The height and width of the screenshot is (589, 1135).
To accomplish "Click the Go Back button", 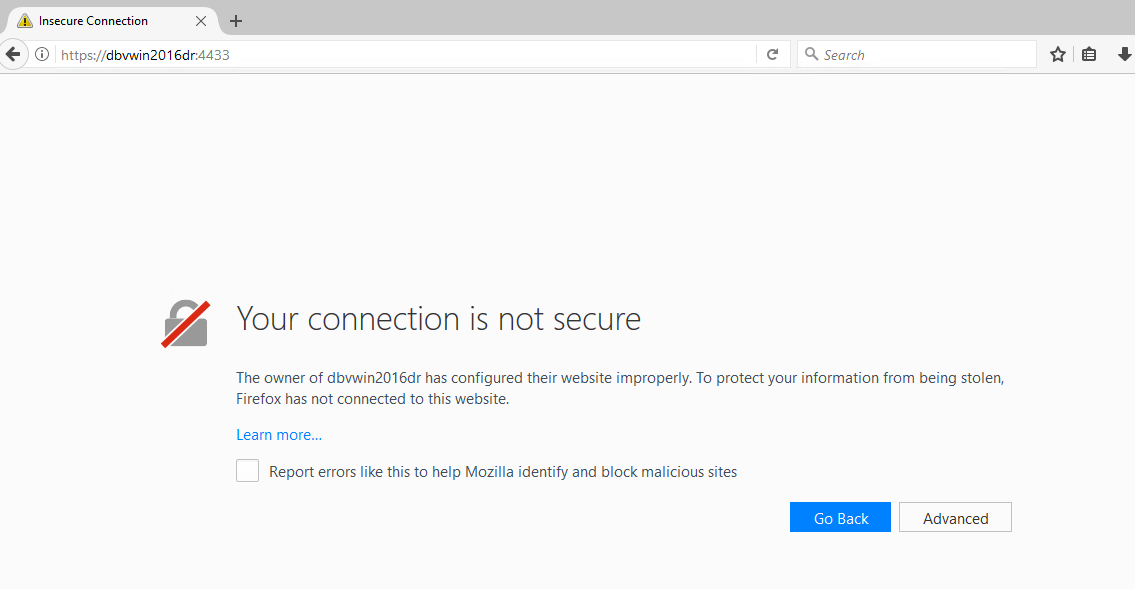I will (x=840, y=517).
